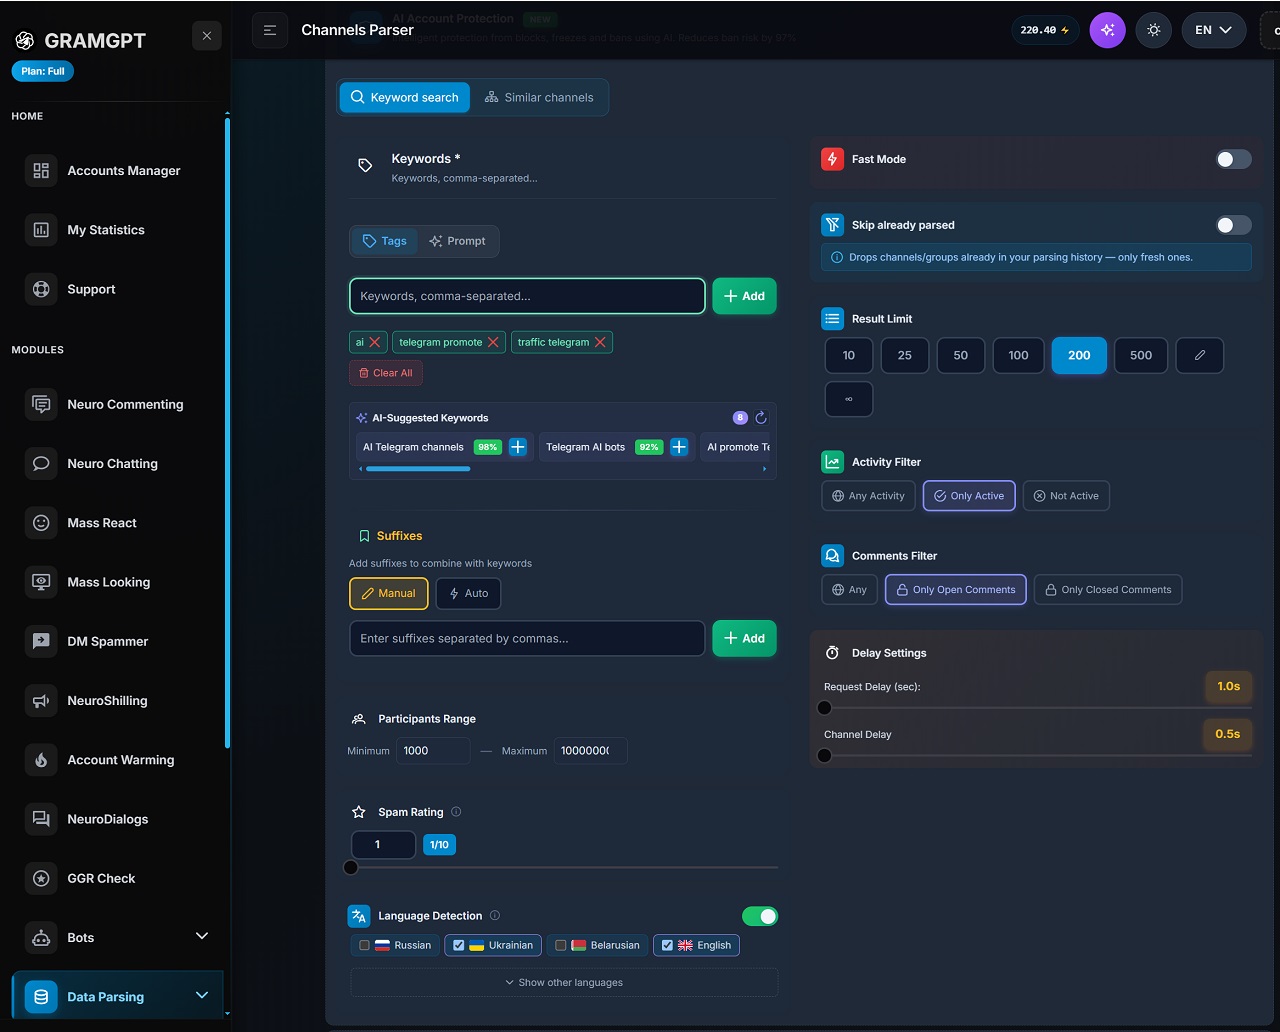Uncheck the English language checkbox
The image size is (1280, 1032).
tap(667, 945)
